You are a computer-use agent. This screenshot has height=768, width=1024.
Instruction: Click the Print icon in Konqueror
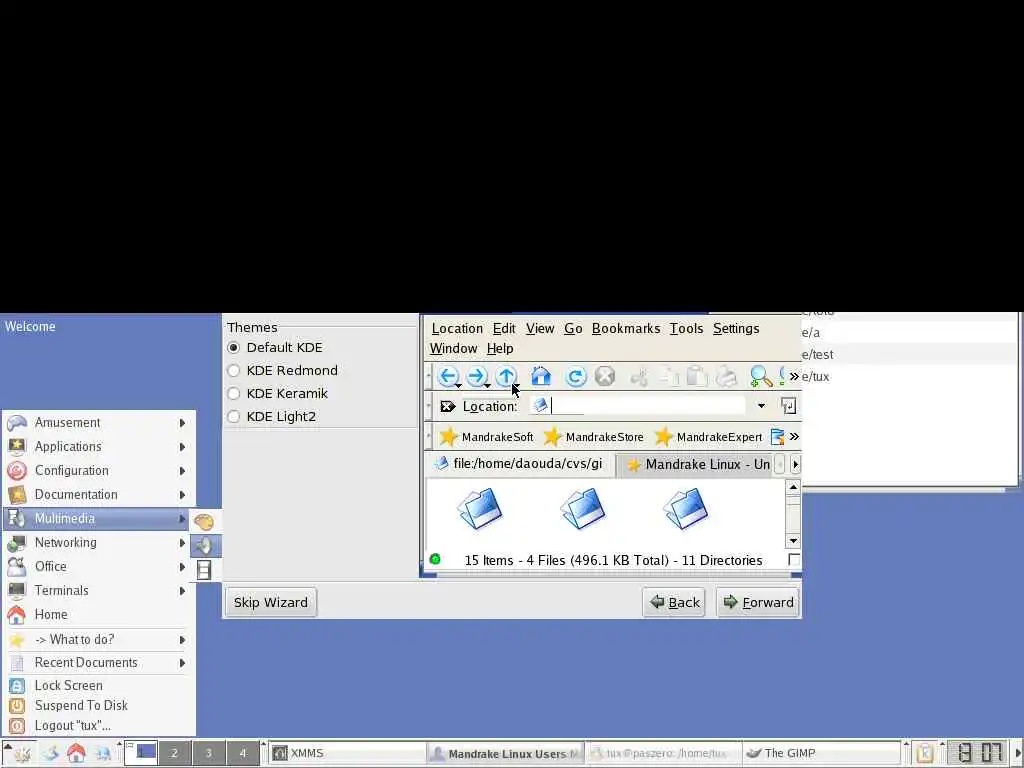726,377
